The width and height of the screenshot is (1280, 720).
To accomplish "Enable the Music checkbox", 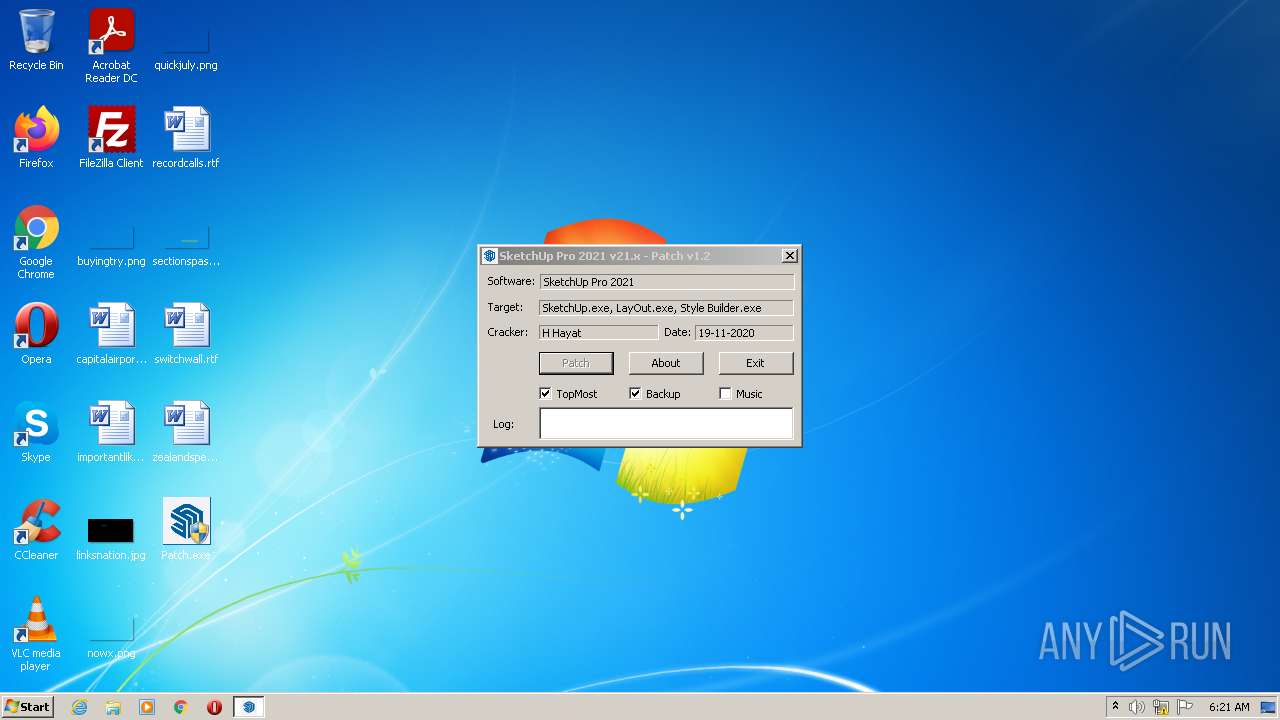I will click(x=725, y=394).
